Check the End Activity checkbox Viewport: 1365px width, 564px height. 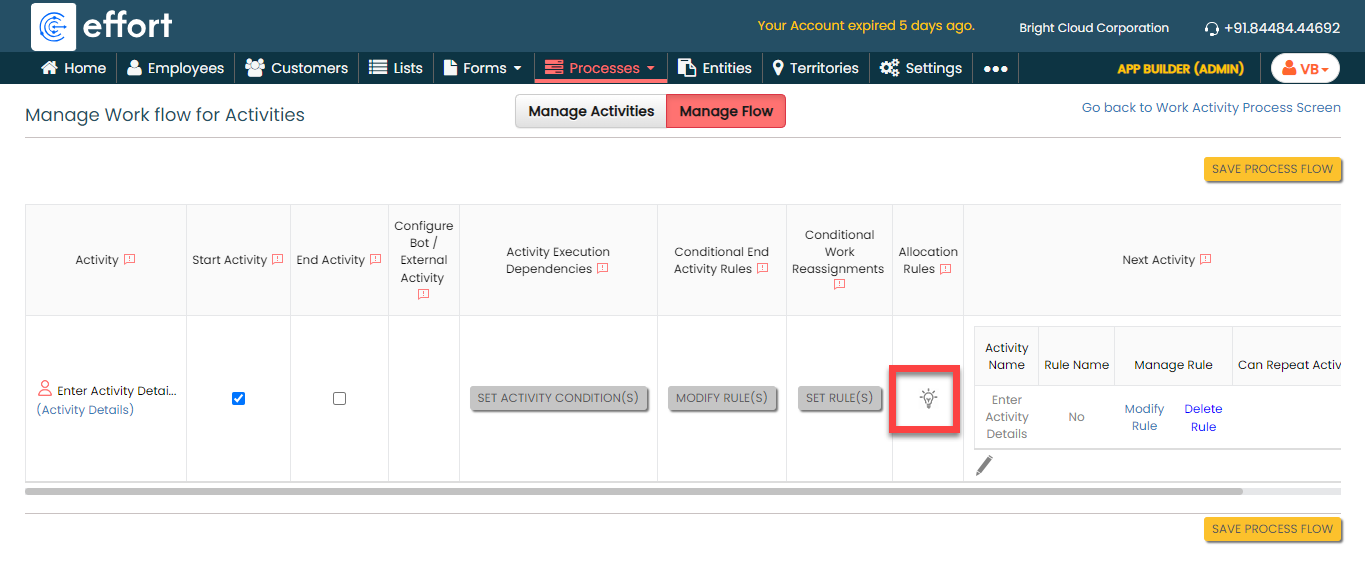(x=339, y=398)
